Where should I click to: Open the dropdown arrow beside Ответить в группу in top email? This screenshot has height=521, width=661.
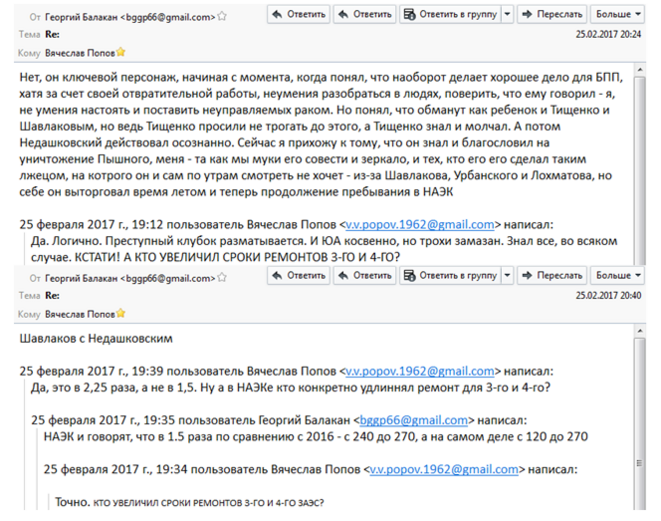[508, 14]
